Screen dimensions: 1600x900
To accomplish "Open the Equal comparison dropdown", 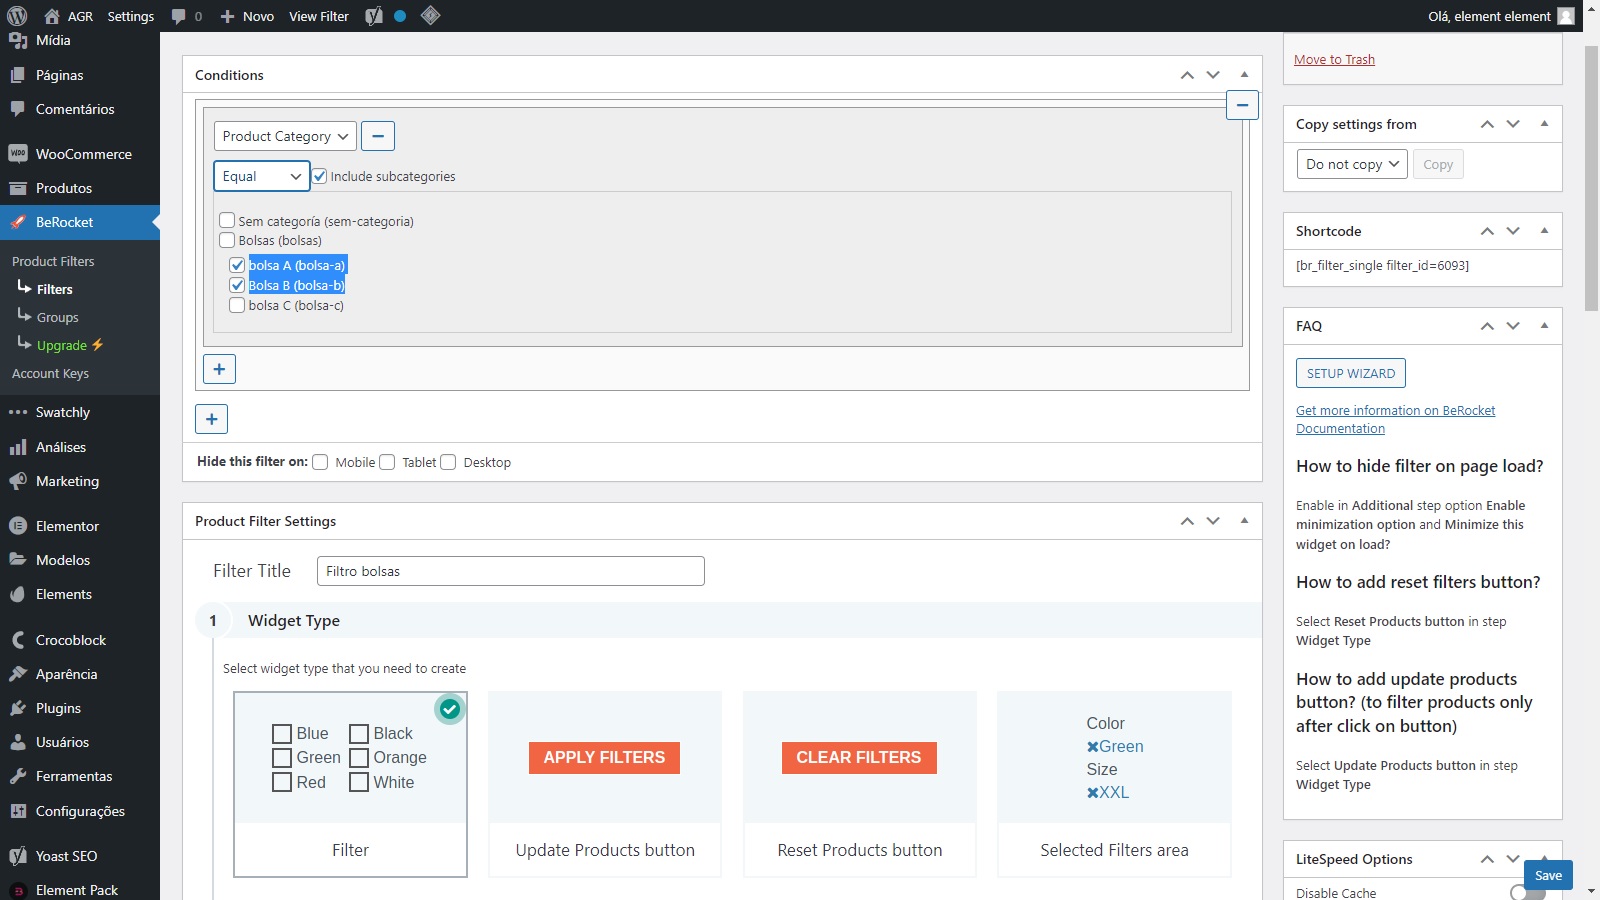I will click(x=262, y=176).
